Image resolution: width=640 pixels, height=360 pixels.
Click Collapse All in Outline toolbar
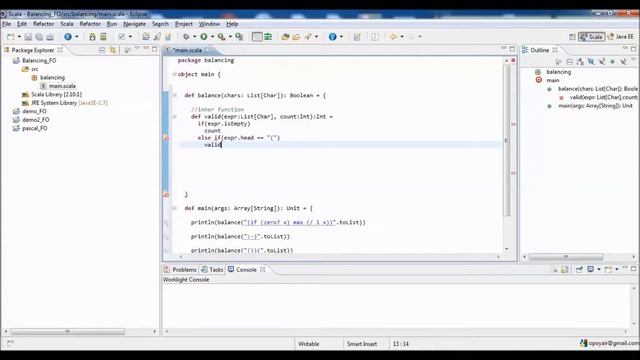[569, 62]
